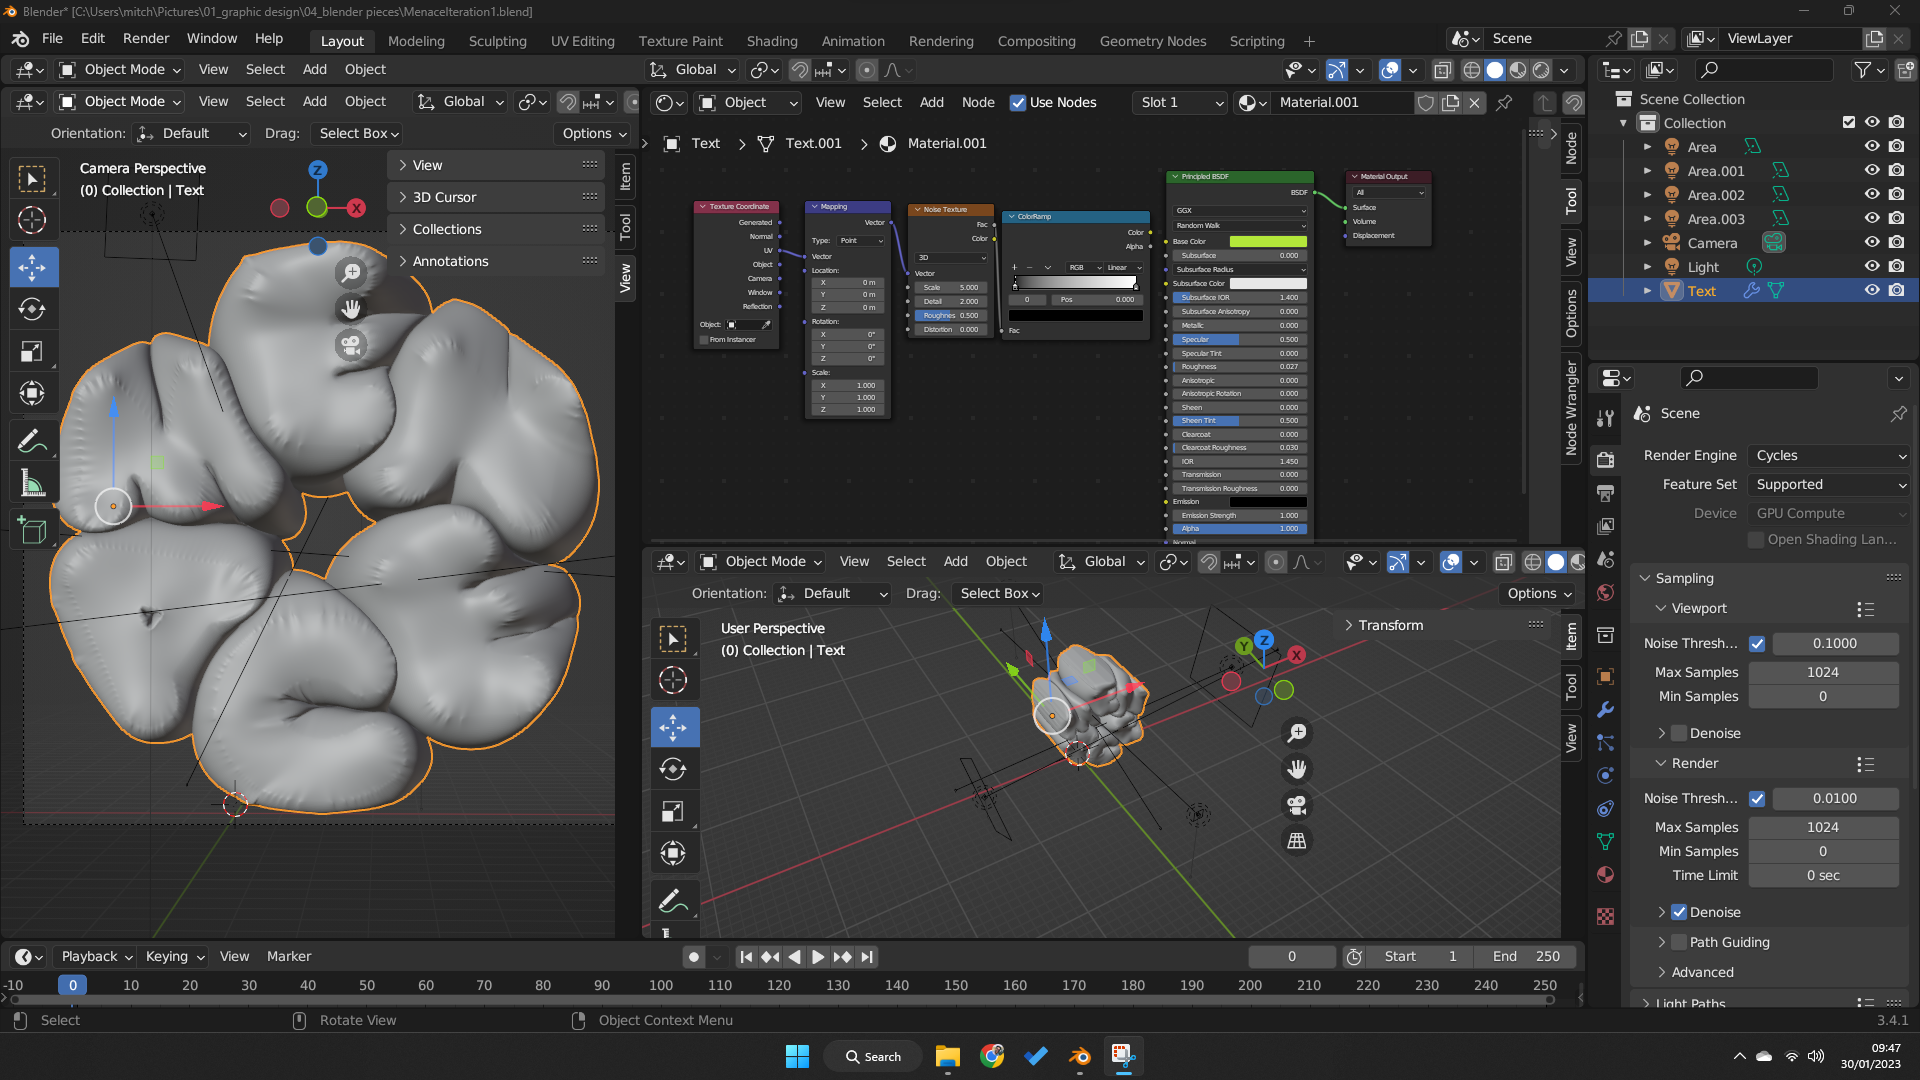Select the Move tool in the left toolbar

tap(33, 267)
